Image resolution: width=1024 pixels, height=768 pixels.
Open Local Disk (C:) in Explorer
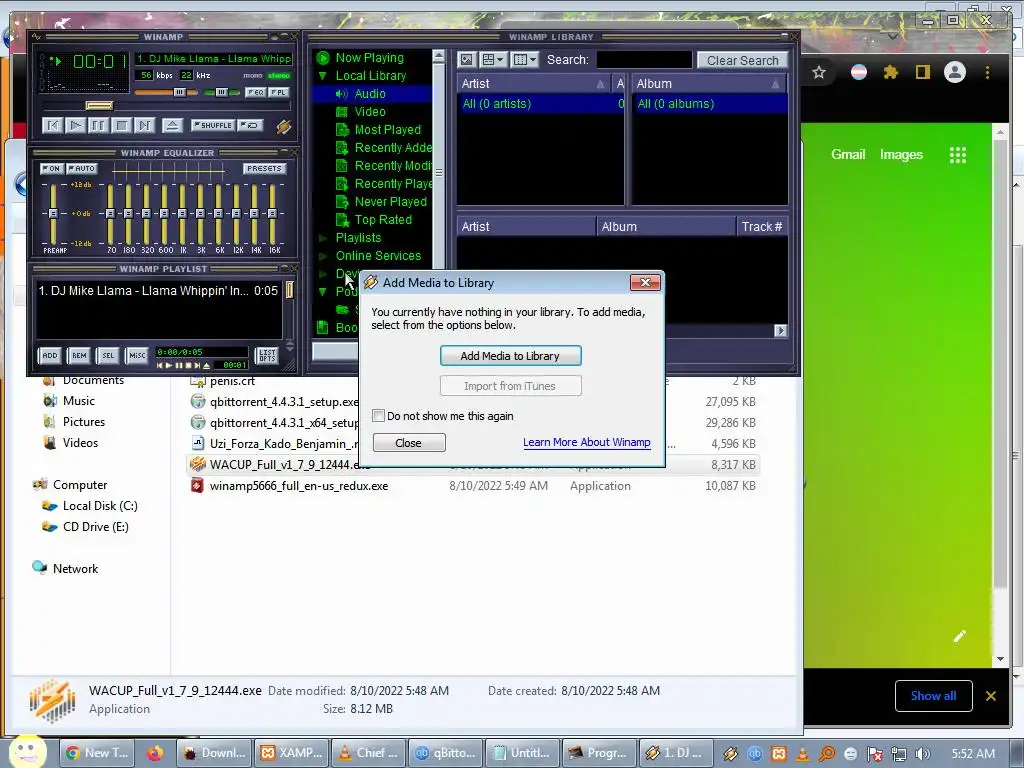(x=100, y=505)
